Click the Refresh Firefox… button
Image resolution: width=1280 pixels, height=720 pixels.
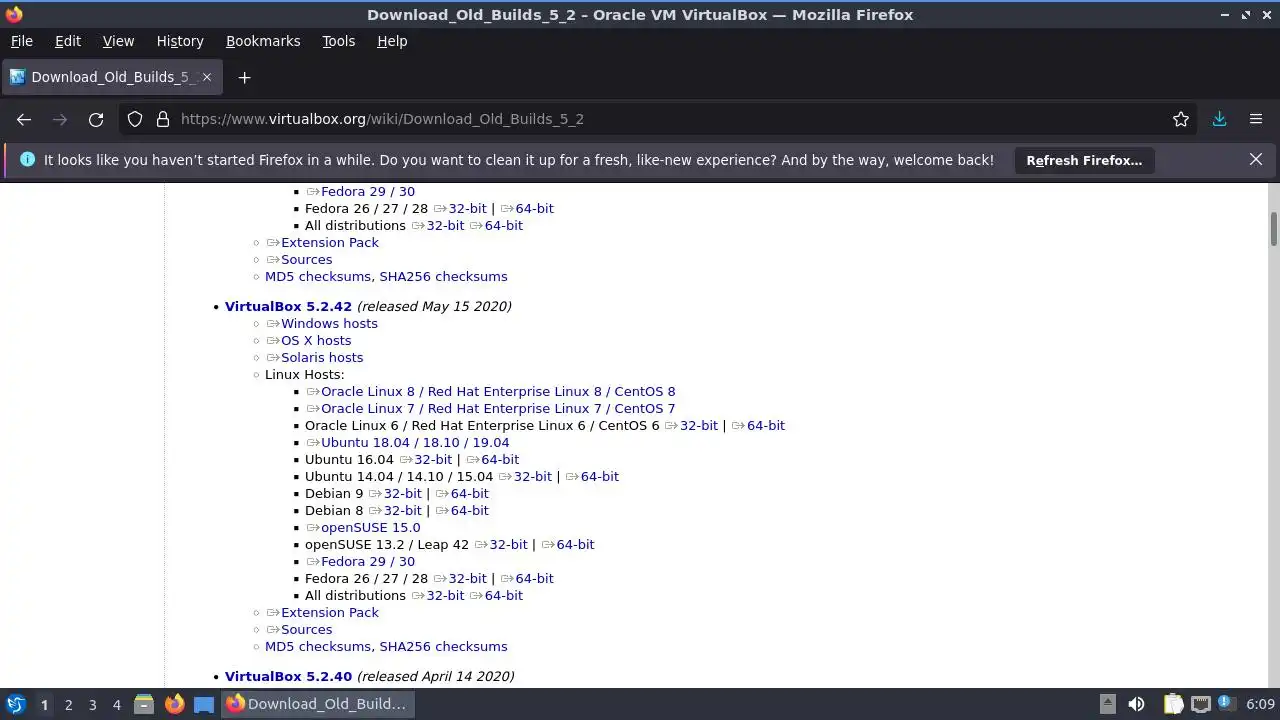coord(1084,160)
